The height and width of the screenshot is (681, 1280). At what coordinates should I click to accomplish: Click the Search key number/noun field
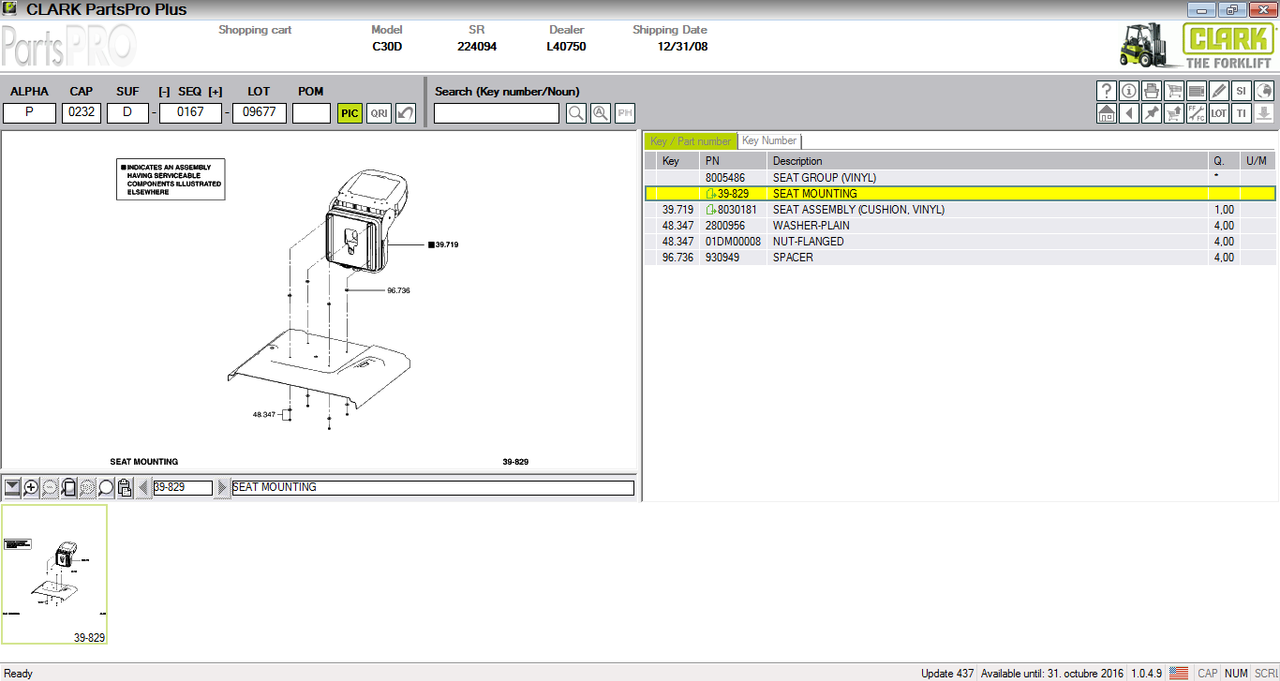tap(496, 113)
